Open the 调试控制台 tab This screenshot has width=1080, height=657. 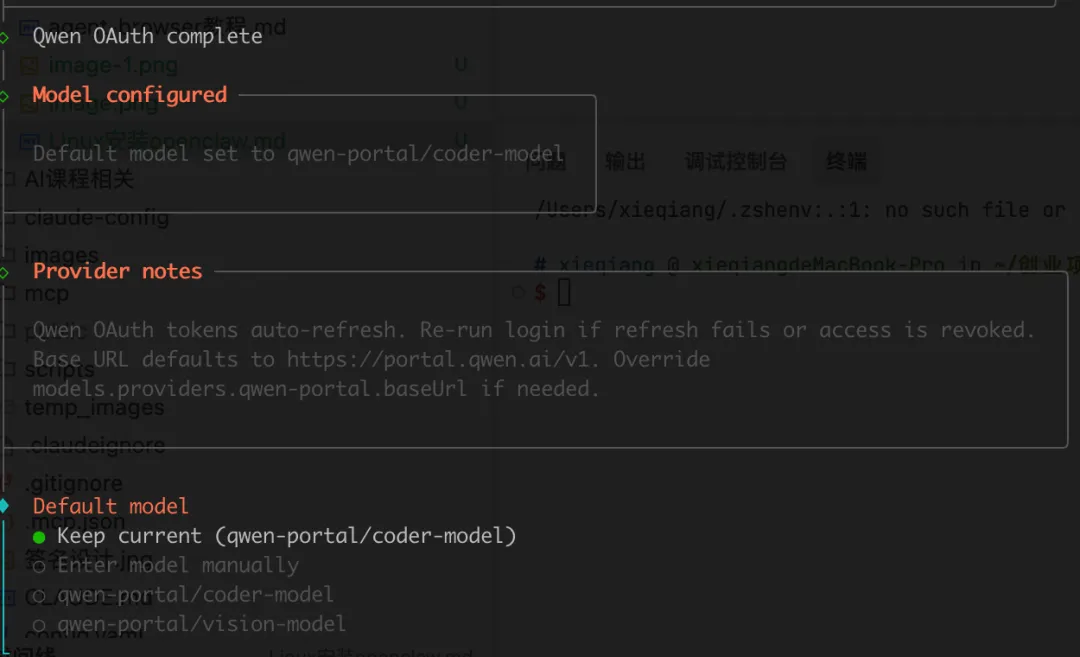coord(735,162)
